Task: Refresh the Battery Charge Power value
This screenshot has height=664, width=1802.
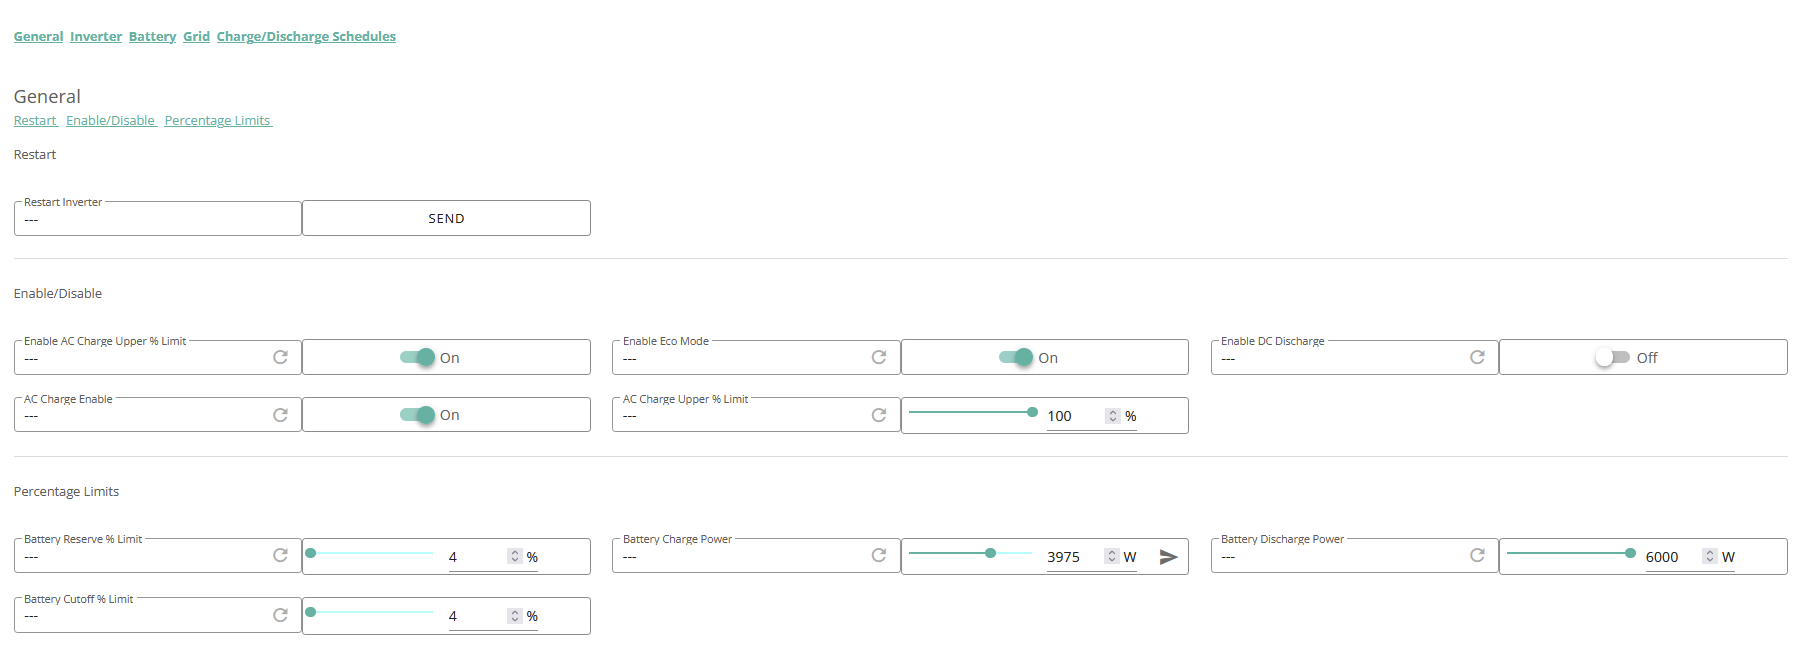Action: [879, 555]
